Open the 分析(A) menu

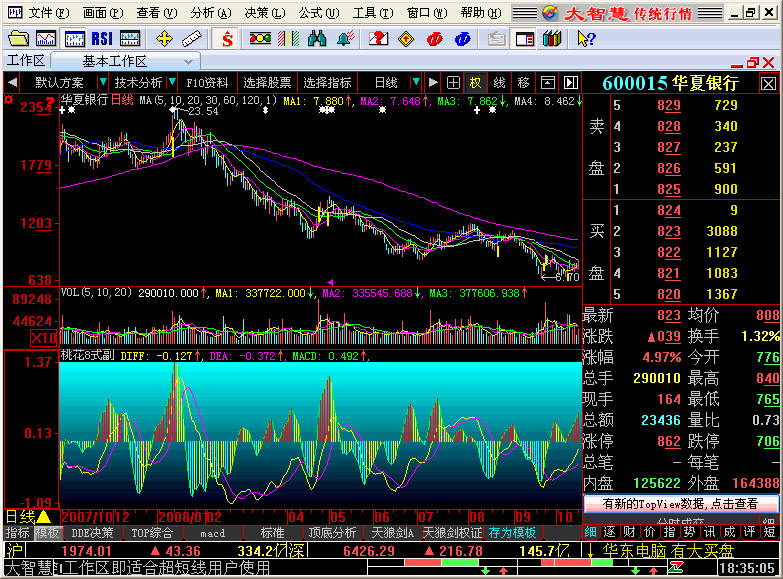211,12
